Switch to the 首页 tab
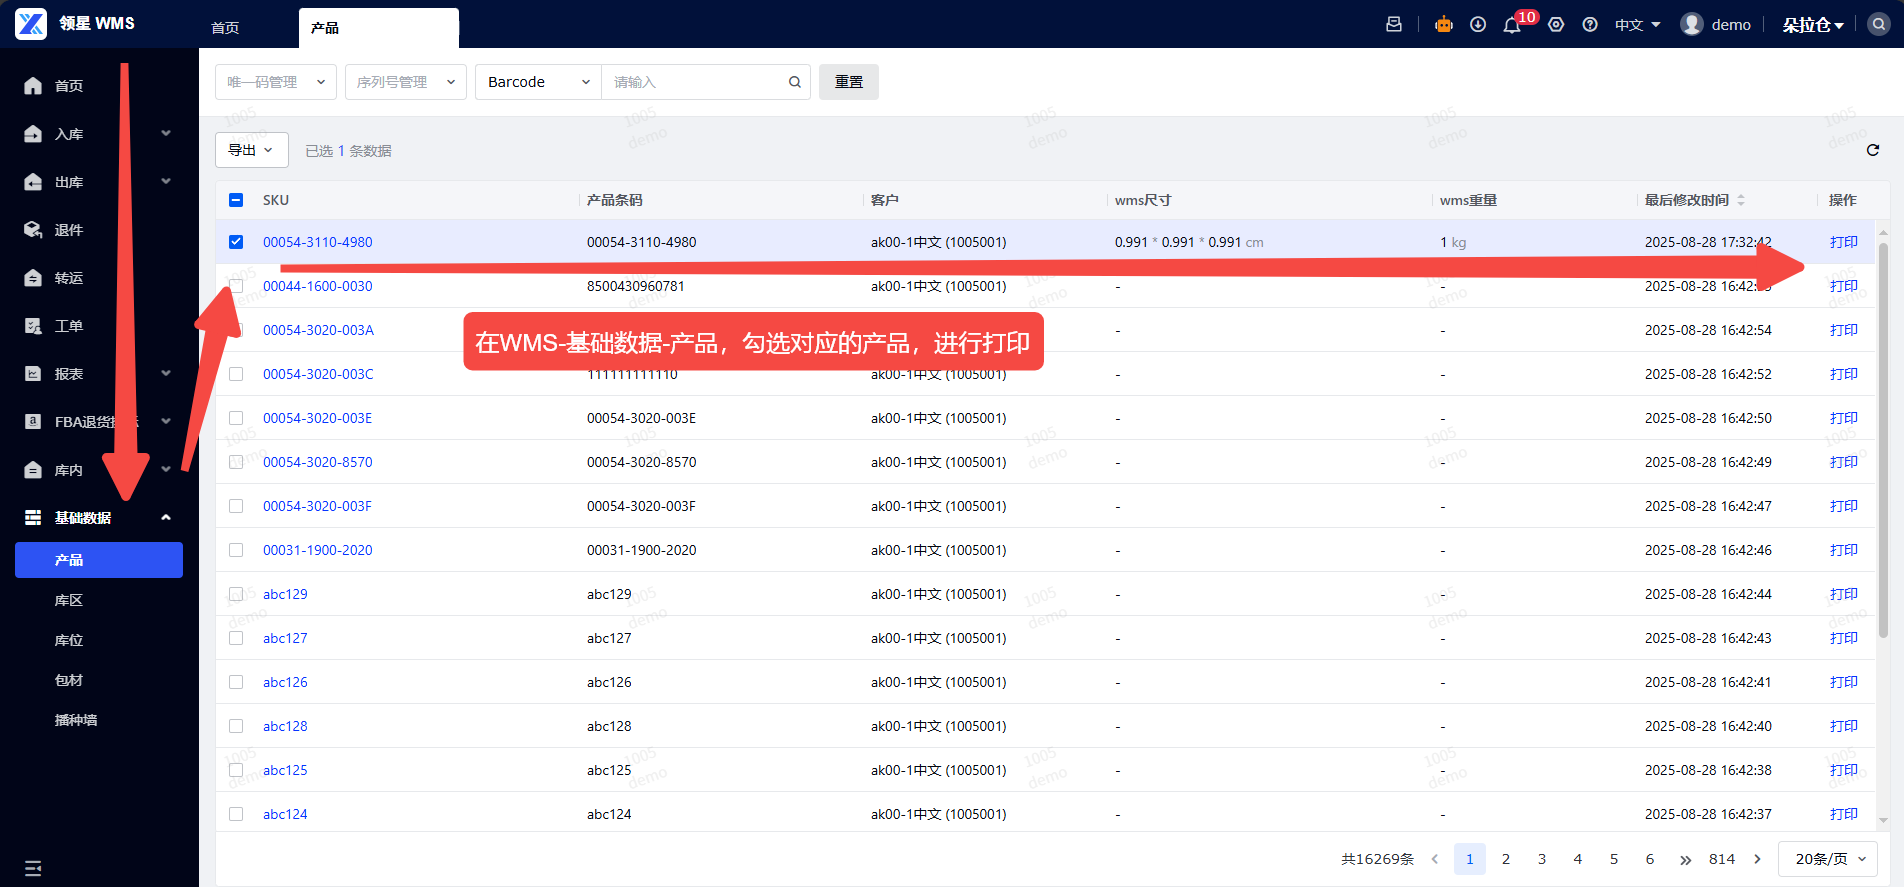The height and width of the screenshot is (887, 1904). [x=225, y=28]
